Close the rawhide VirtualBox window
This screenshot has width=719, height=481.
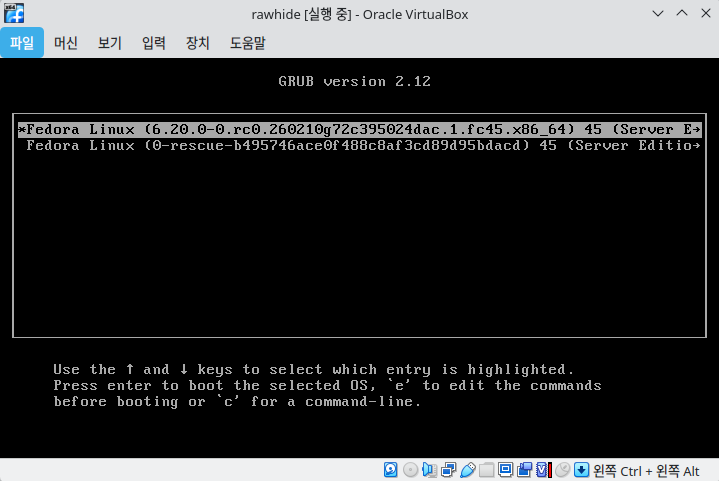coord(706,13)
